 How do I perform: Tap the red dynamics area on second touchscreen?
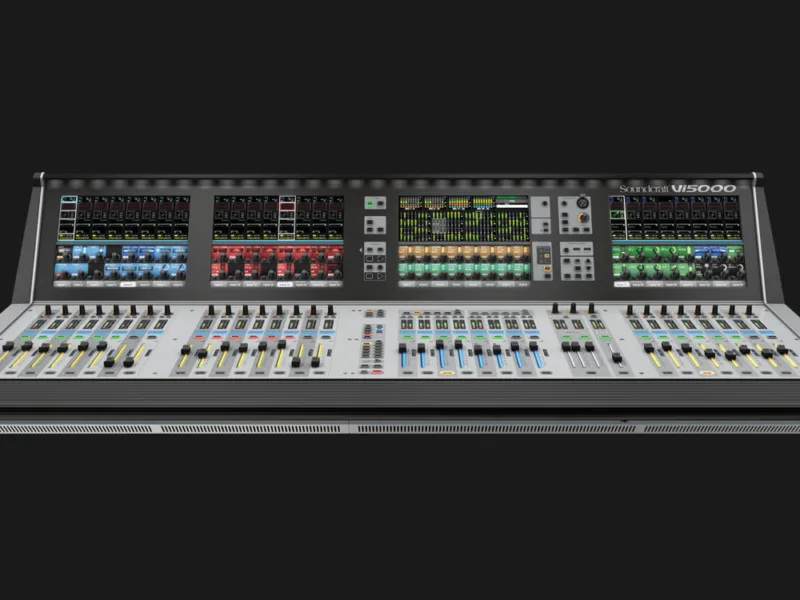(x=277, y=262)
